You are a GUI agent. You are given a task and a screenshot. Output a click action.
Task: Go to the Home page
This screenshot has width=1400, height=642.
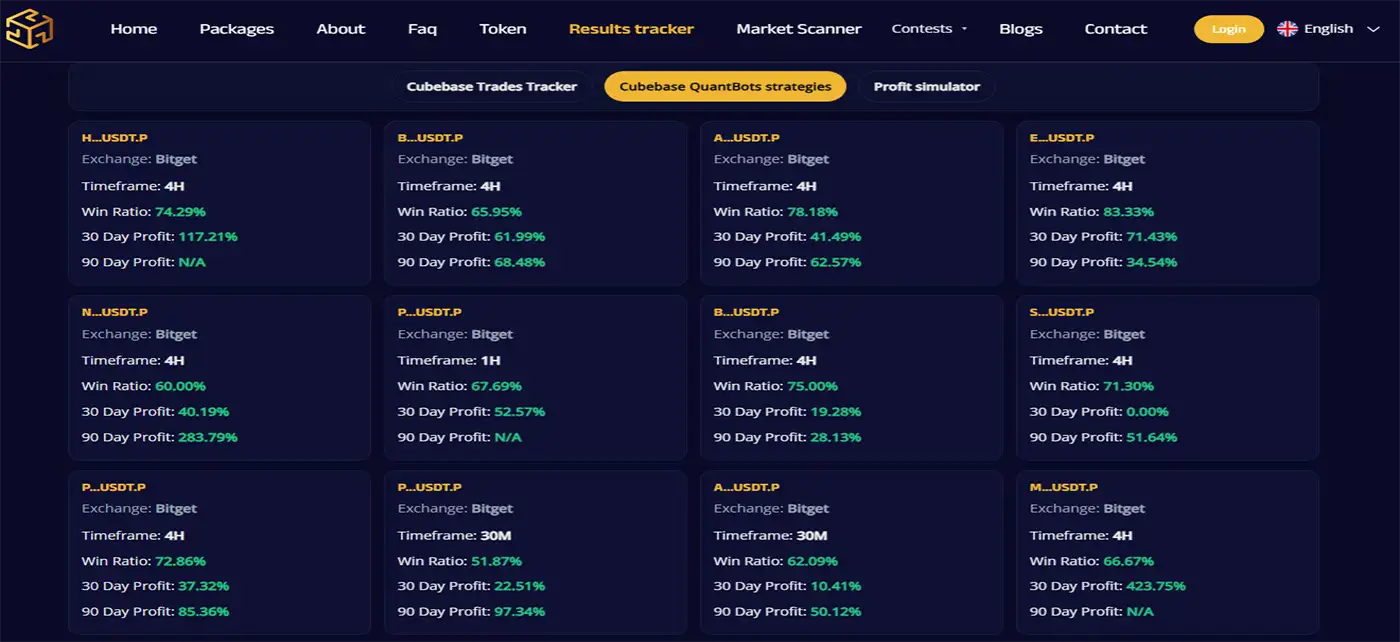click(134, 29)
